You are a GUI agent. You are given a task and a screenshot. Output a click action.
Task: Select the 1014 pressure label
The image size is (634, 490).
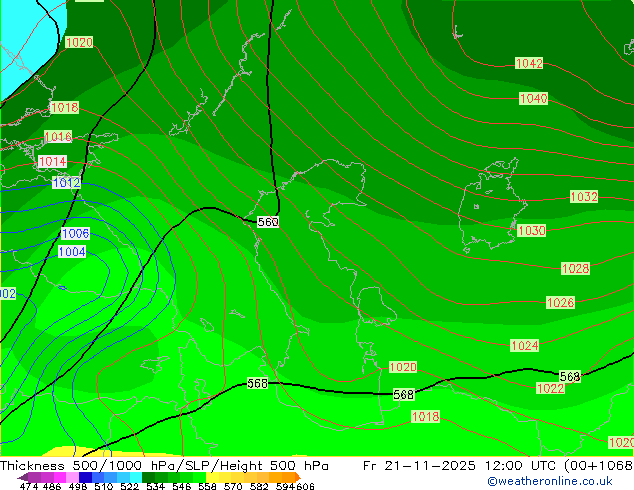click(x=52, y=162)
